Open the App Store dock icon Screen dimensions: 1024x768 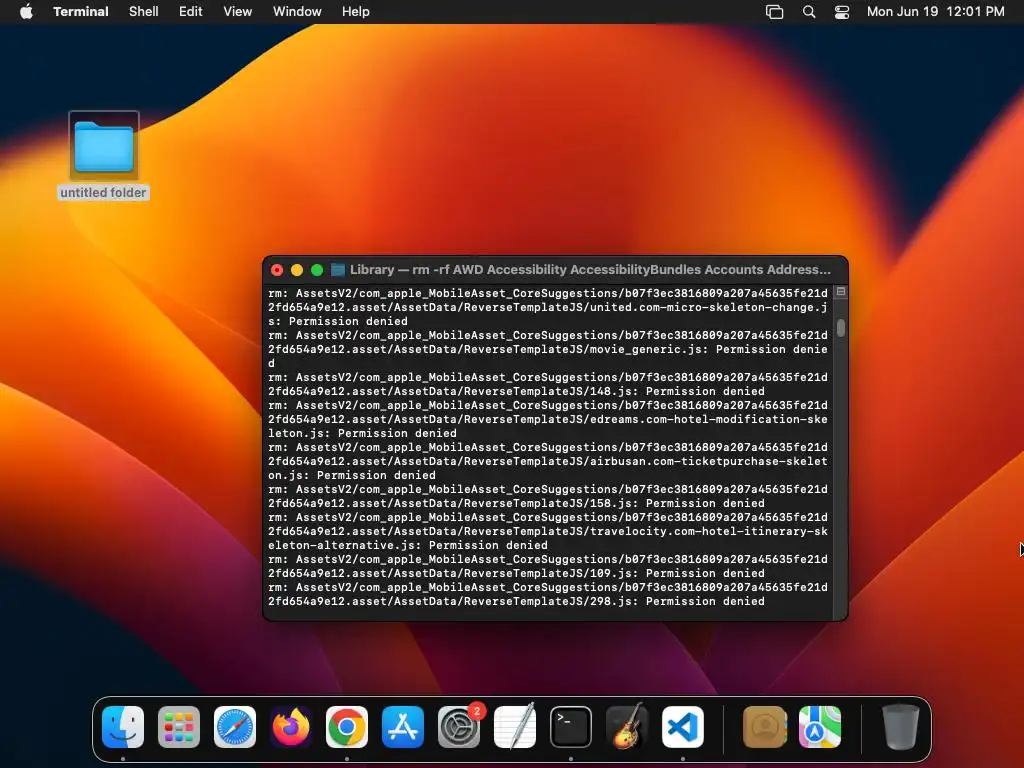click(403, 727)
